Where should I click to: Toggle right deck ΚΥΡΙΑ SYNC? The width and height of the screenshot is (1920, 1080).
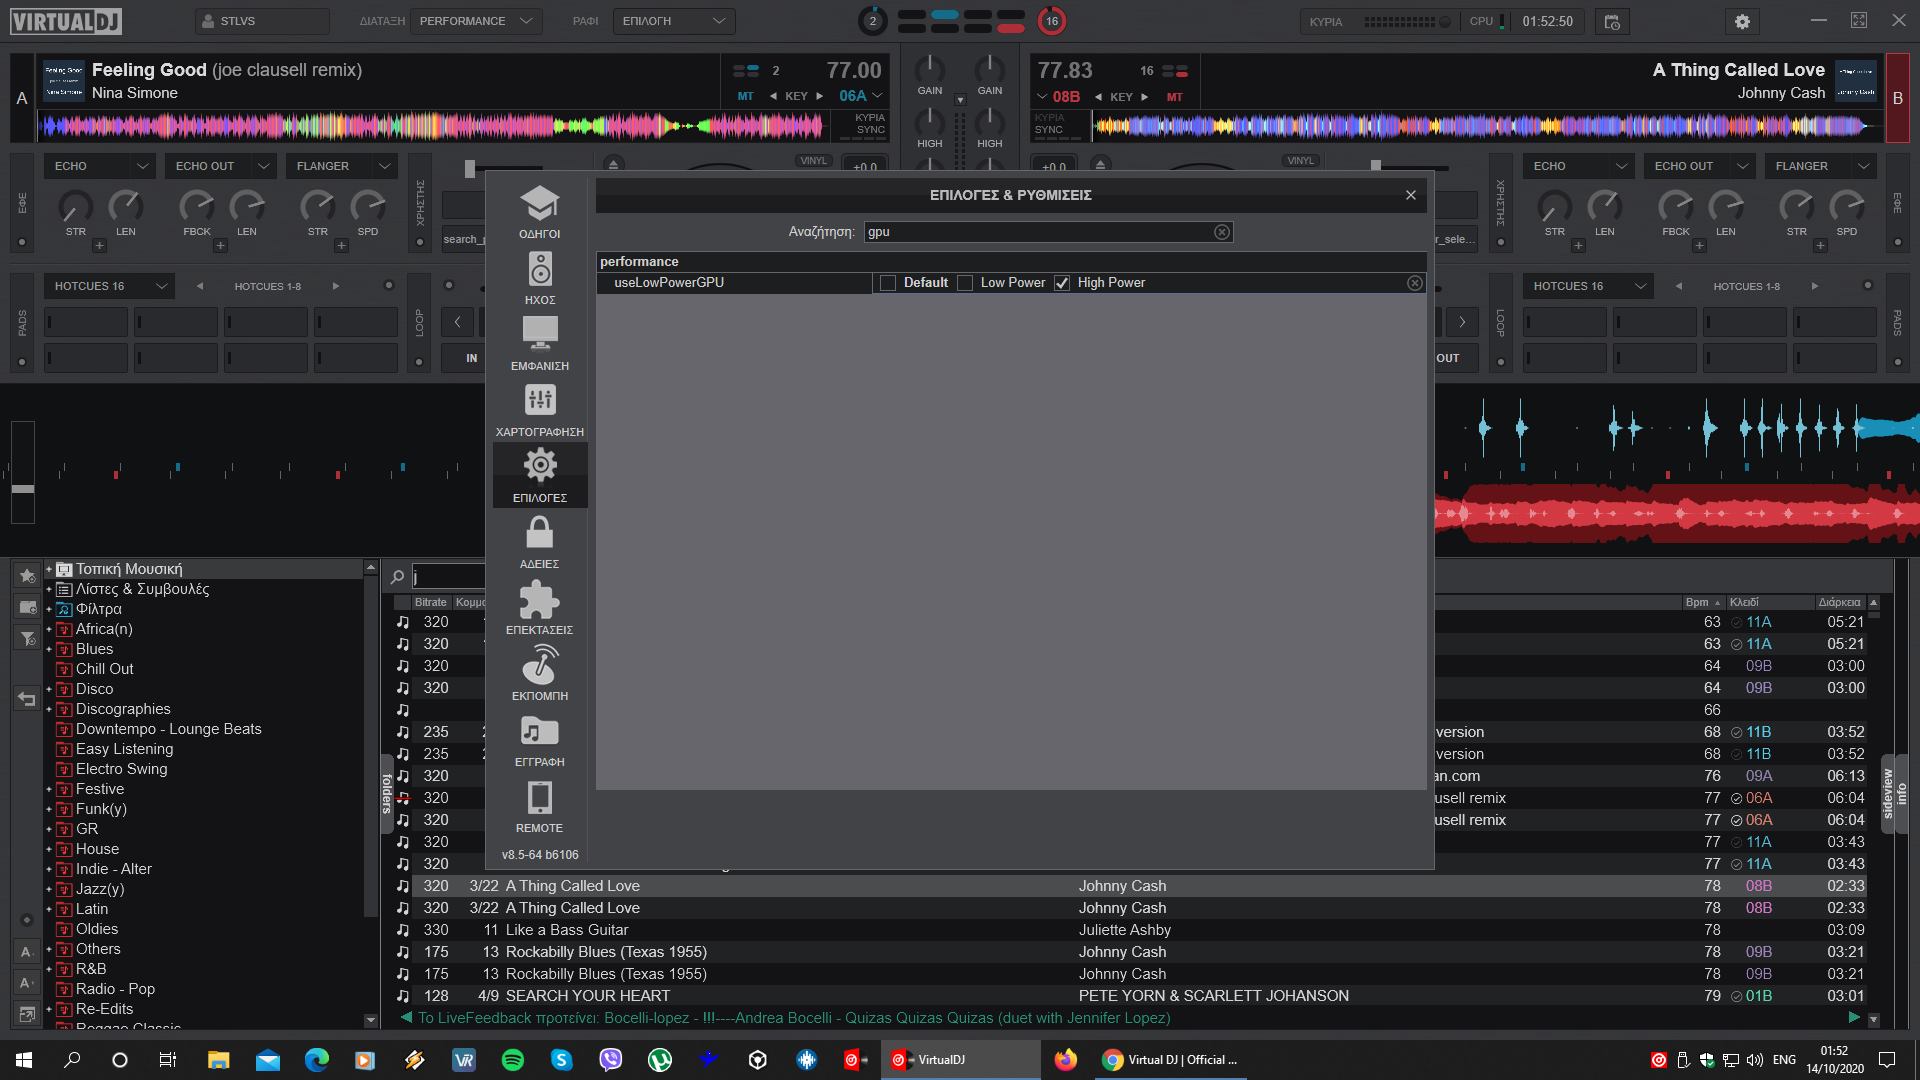tap(1049, 124)
